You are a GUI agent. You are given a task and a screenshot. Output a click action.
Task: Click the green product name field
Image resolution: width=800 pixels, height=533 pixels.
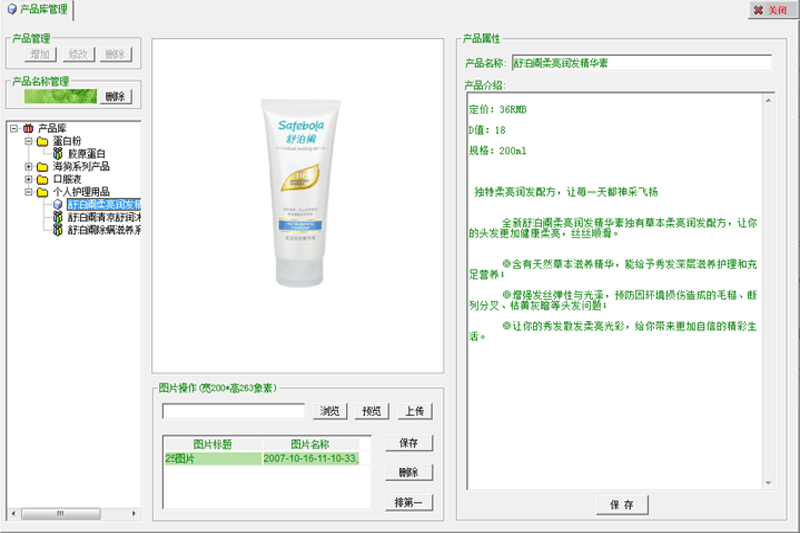point(60,96)
